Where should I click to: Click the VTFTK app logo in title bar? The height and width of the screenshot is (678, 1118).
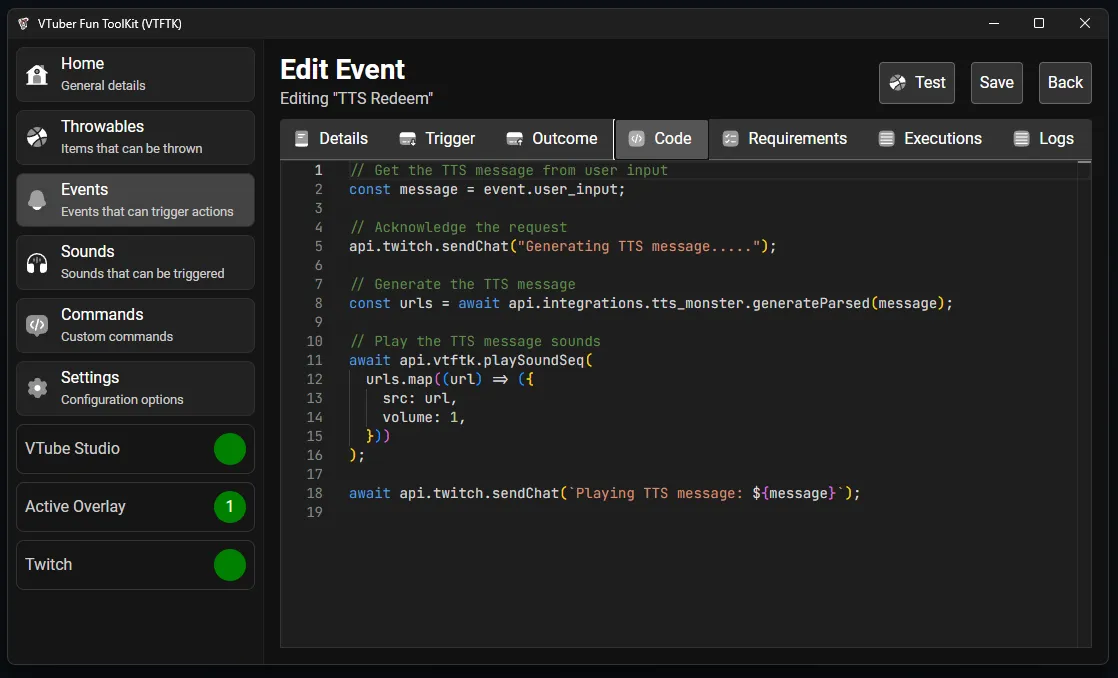coord(24,23)
